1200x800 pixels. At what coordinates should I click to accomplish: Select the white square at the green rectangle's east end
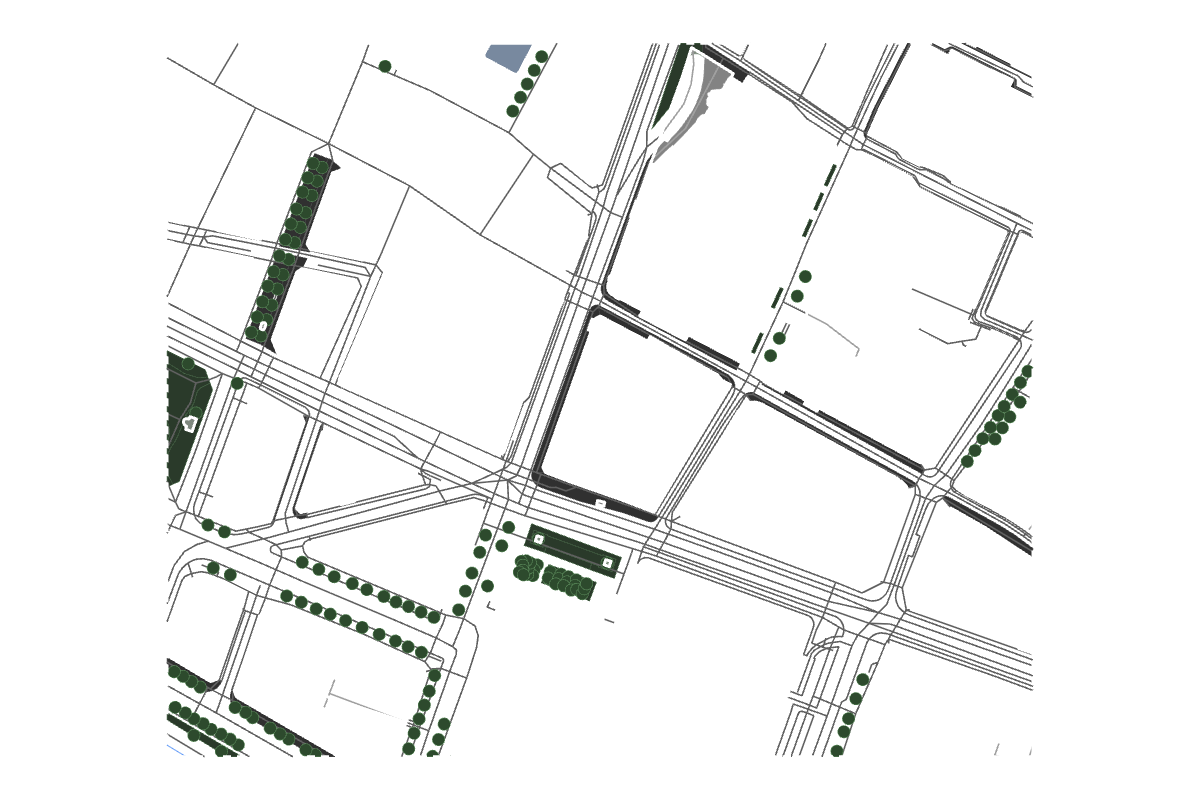coord(607,563)
